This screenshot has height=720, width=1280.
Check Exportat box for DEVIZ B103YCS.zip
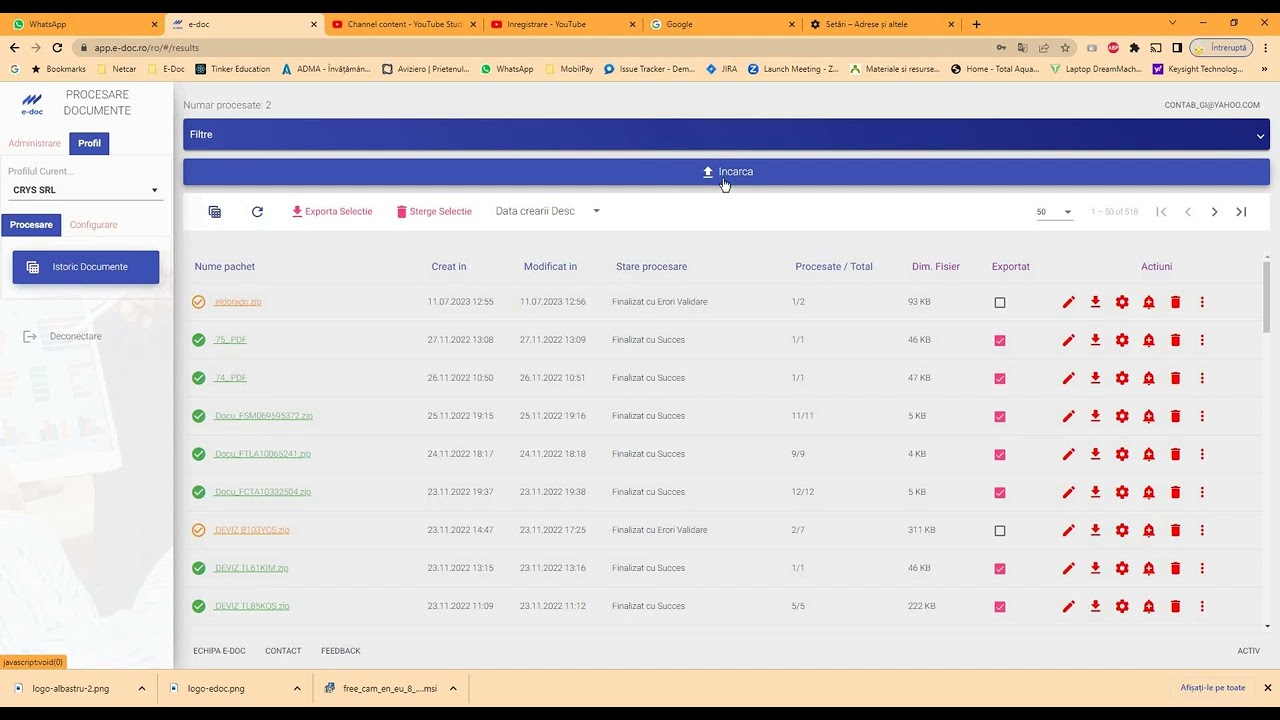1000,531
